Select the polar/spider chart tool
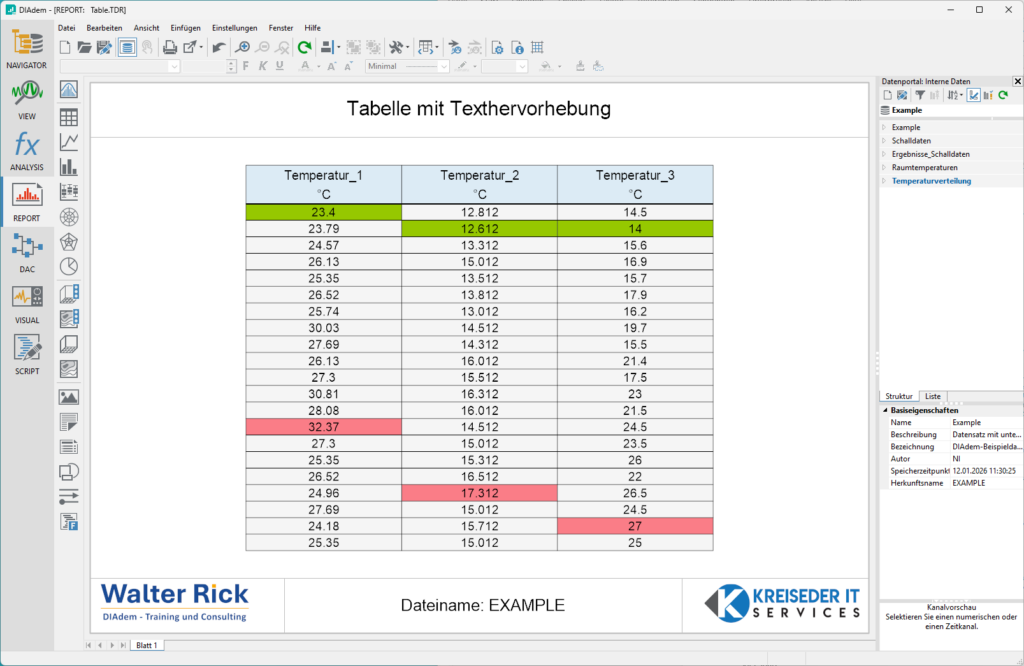Screen dimensions: 1024x666 click(x=69, y=216)
